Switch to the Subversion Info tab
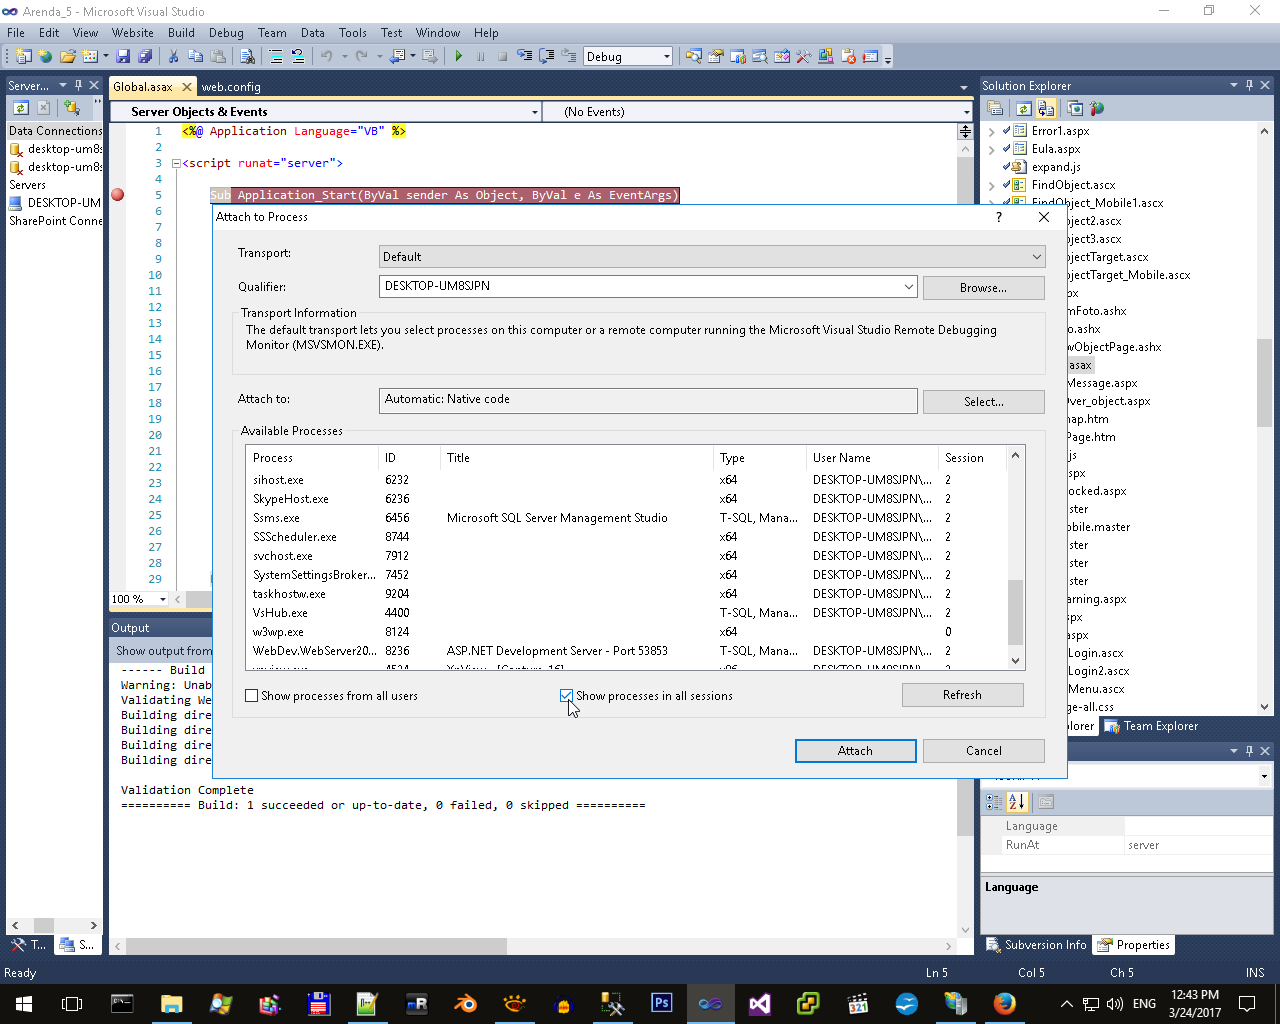Image resolution: width=1280 pixels, height=1024 pixels. pos(1036,945)
